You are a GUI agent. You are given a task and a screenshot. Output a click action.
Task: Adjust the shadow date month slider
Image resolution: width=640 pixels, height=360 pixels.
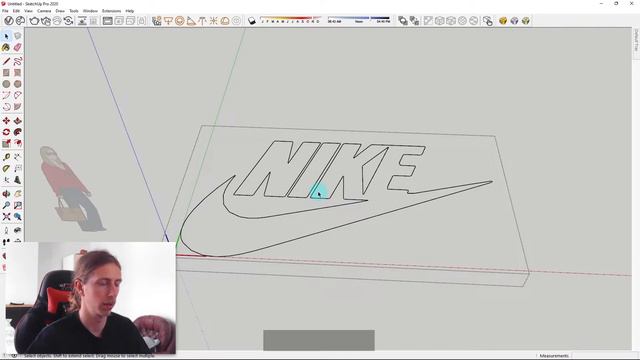click(291, 20)
